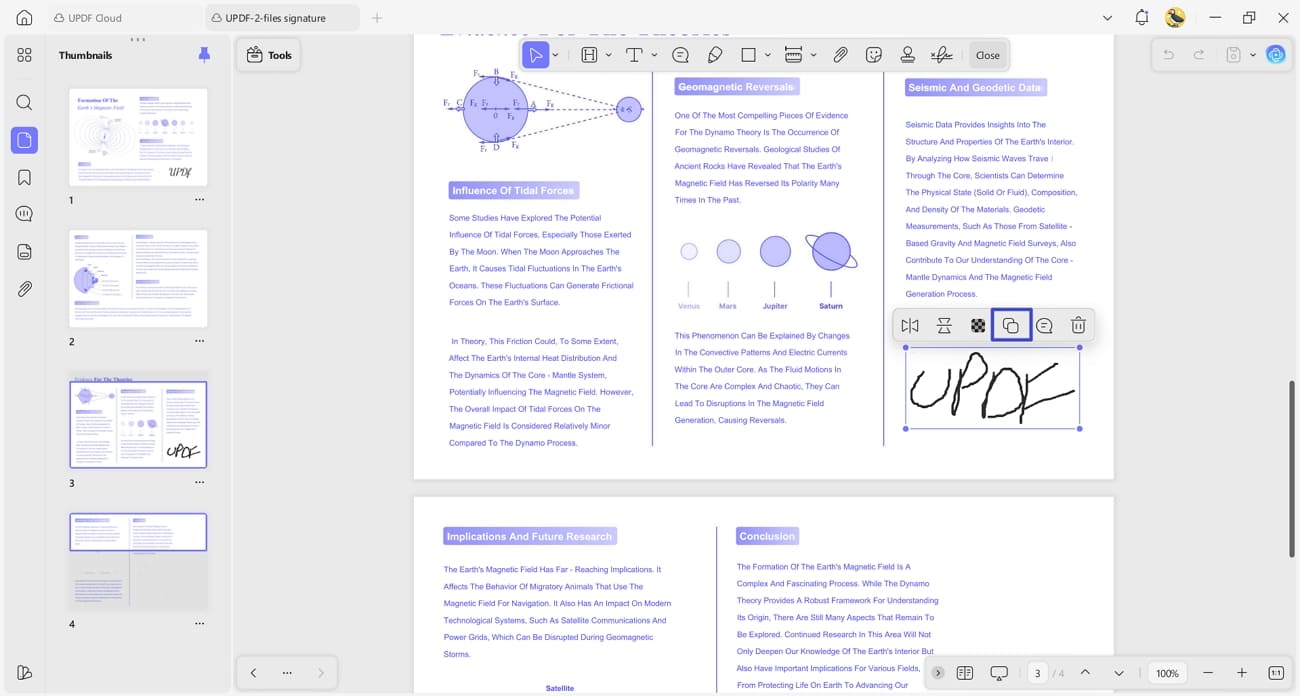
Task: Open the sidebar dashboard grid icon
Action: coord(24,55)
